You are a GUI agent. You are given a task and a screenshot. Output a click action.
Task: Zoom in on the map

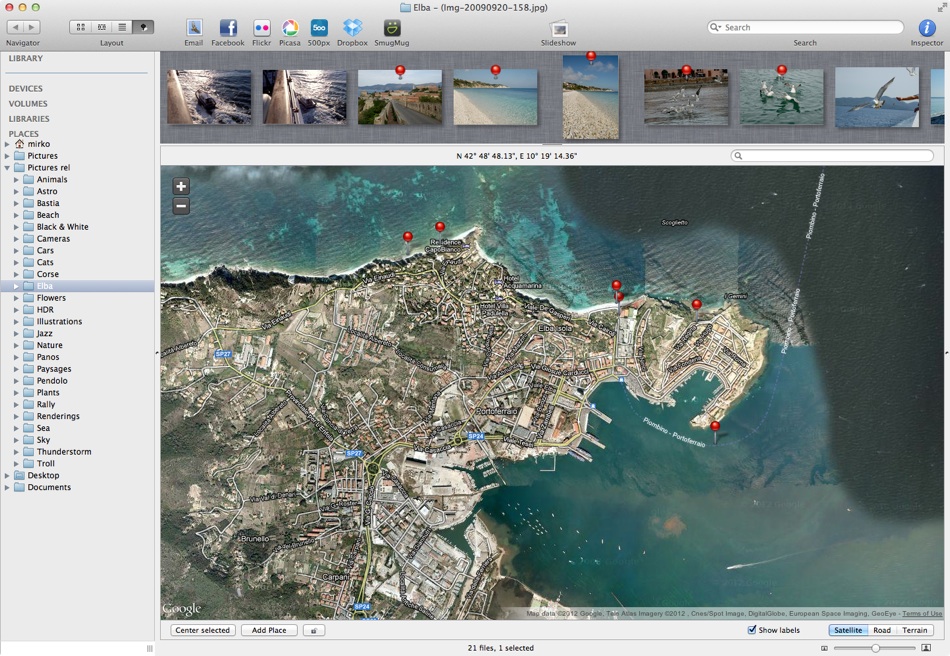pyautogui.click(x=181, y=186)
